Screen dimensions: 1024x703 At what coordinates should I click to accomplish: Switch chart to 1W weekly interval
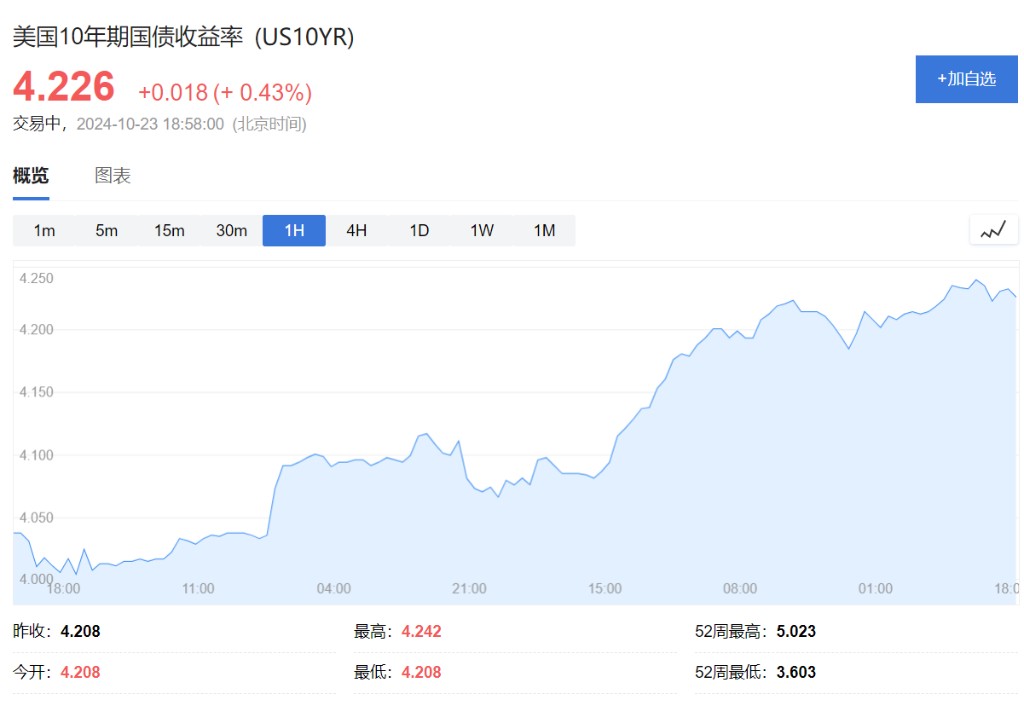pyautogui.click(x=482, y=231)
